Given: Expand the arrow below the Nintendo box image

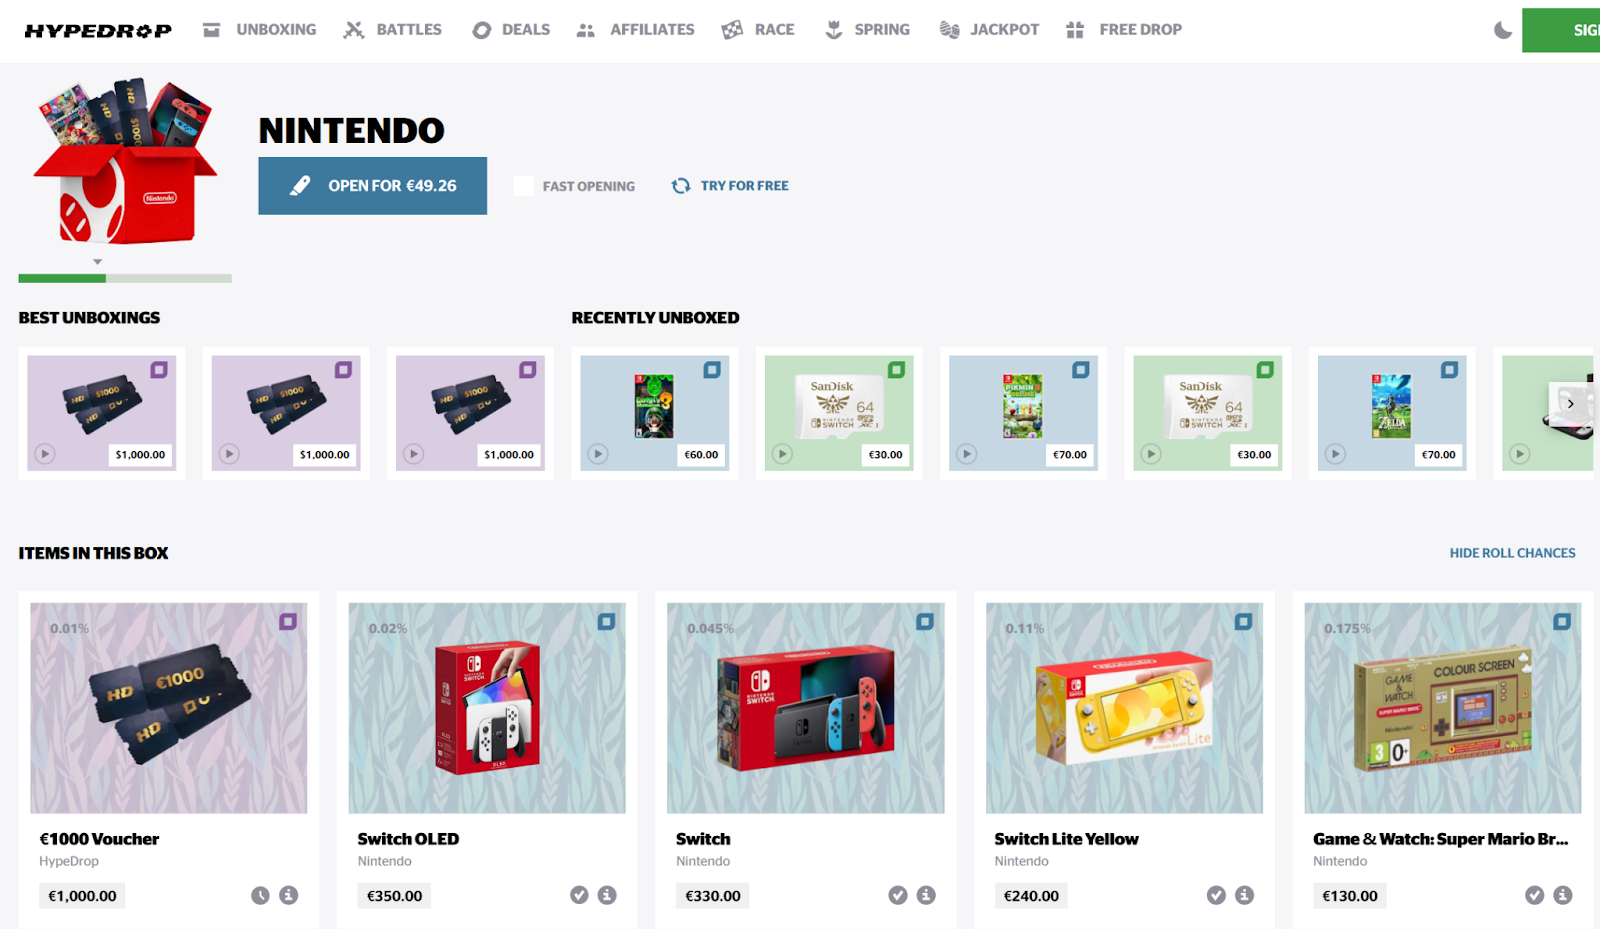Looking at the screenshot, I should (97, 262).
